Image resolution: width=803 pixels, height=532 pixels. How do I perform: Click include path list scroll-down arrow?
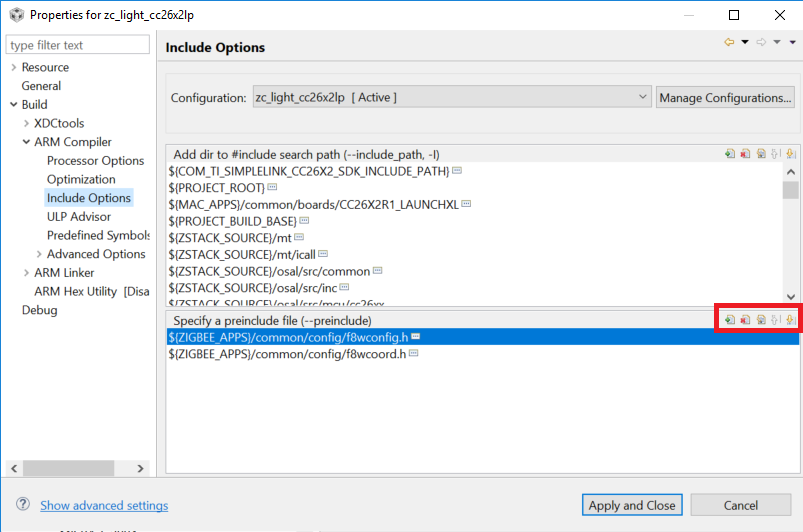(791, 296)
